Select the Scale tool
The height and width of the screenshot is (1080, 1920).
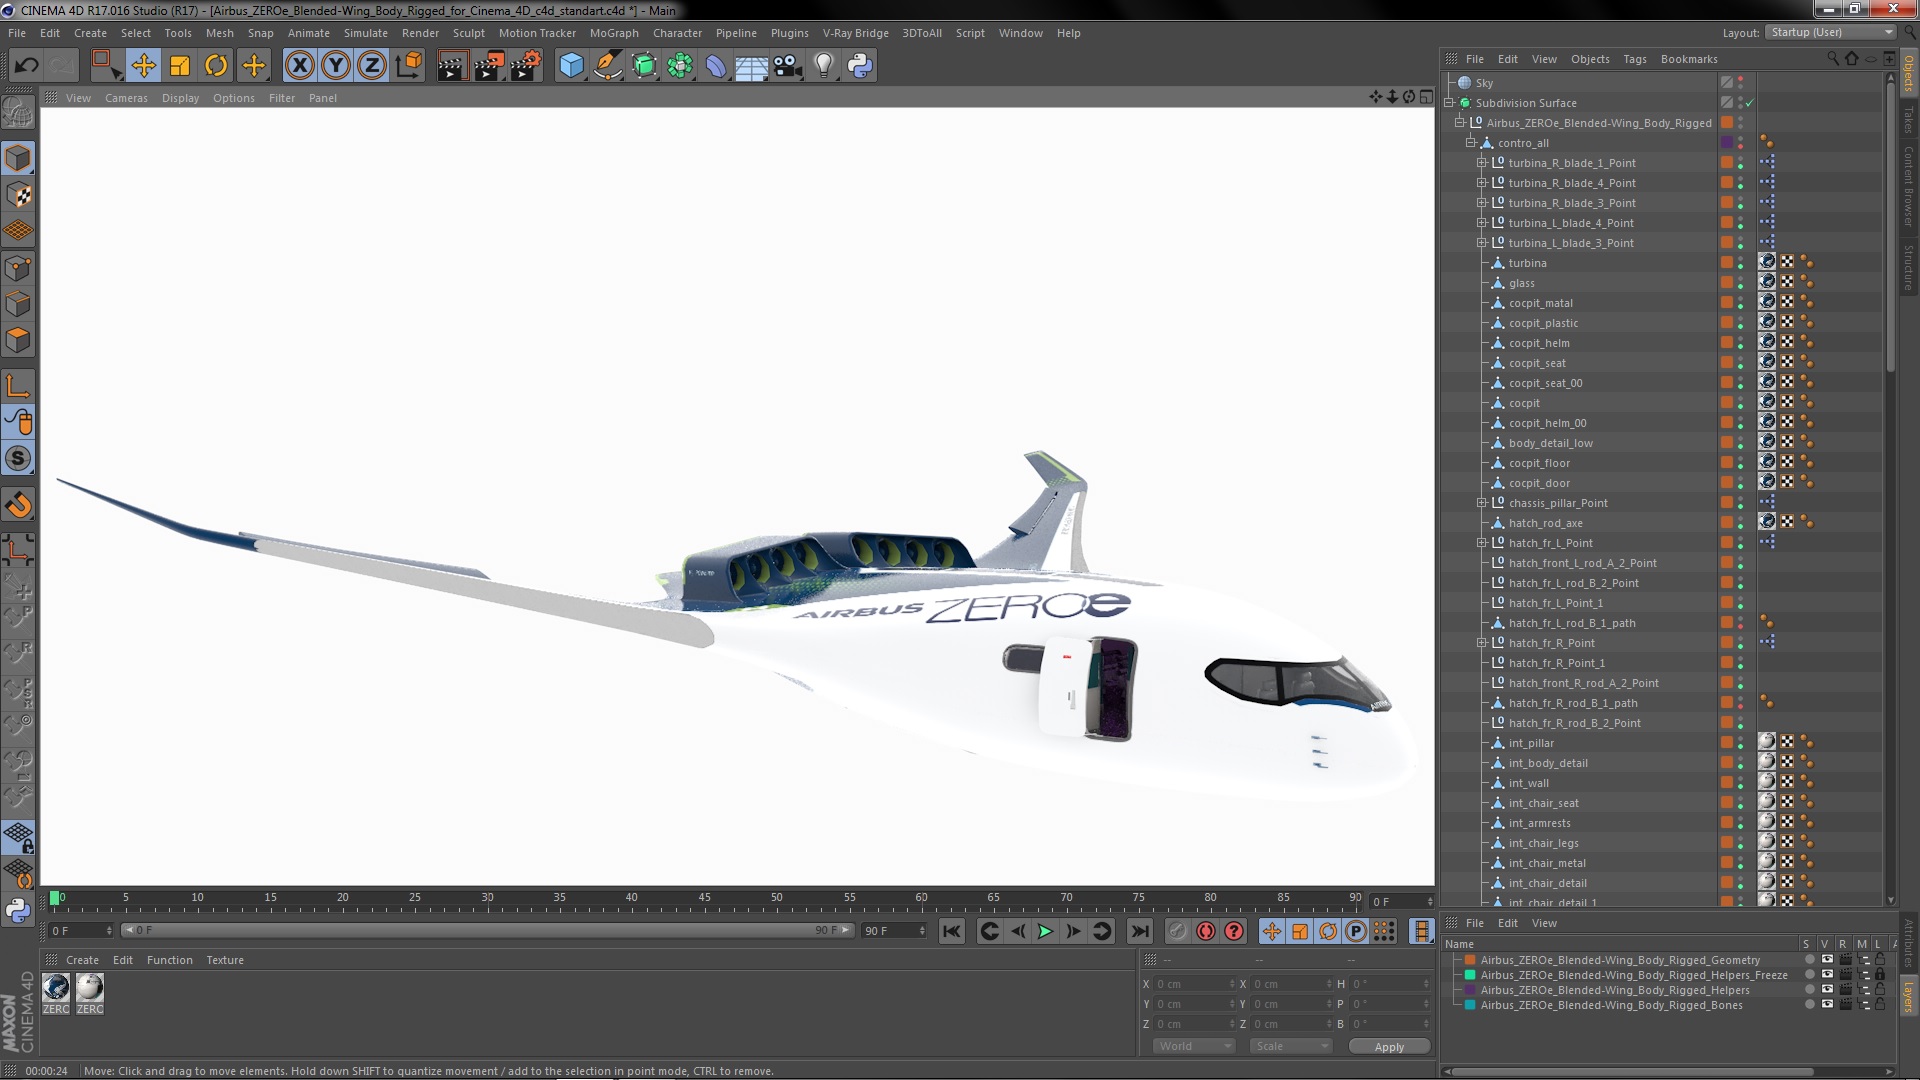coord(180,66)
